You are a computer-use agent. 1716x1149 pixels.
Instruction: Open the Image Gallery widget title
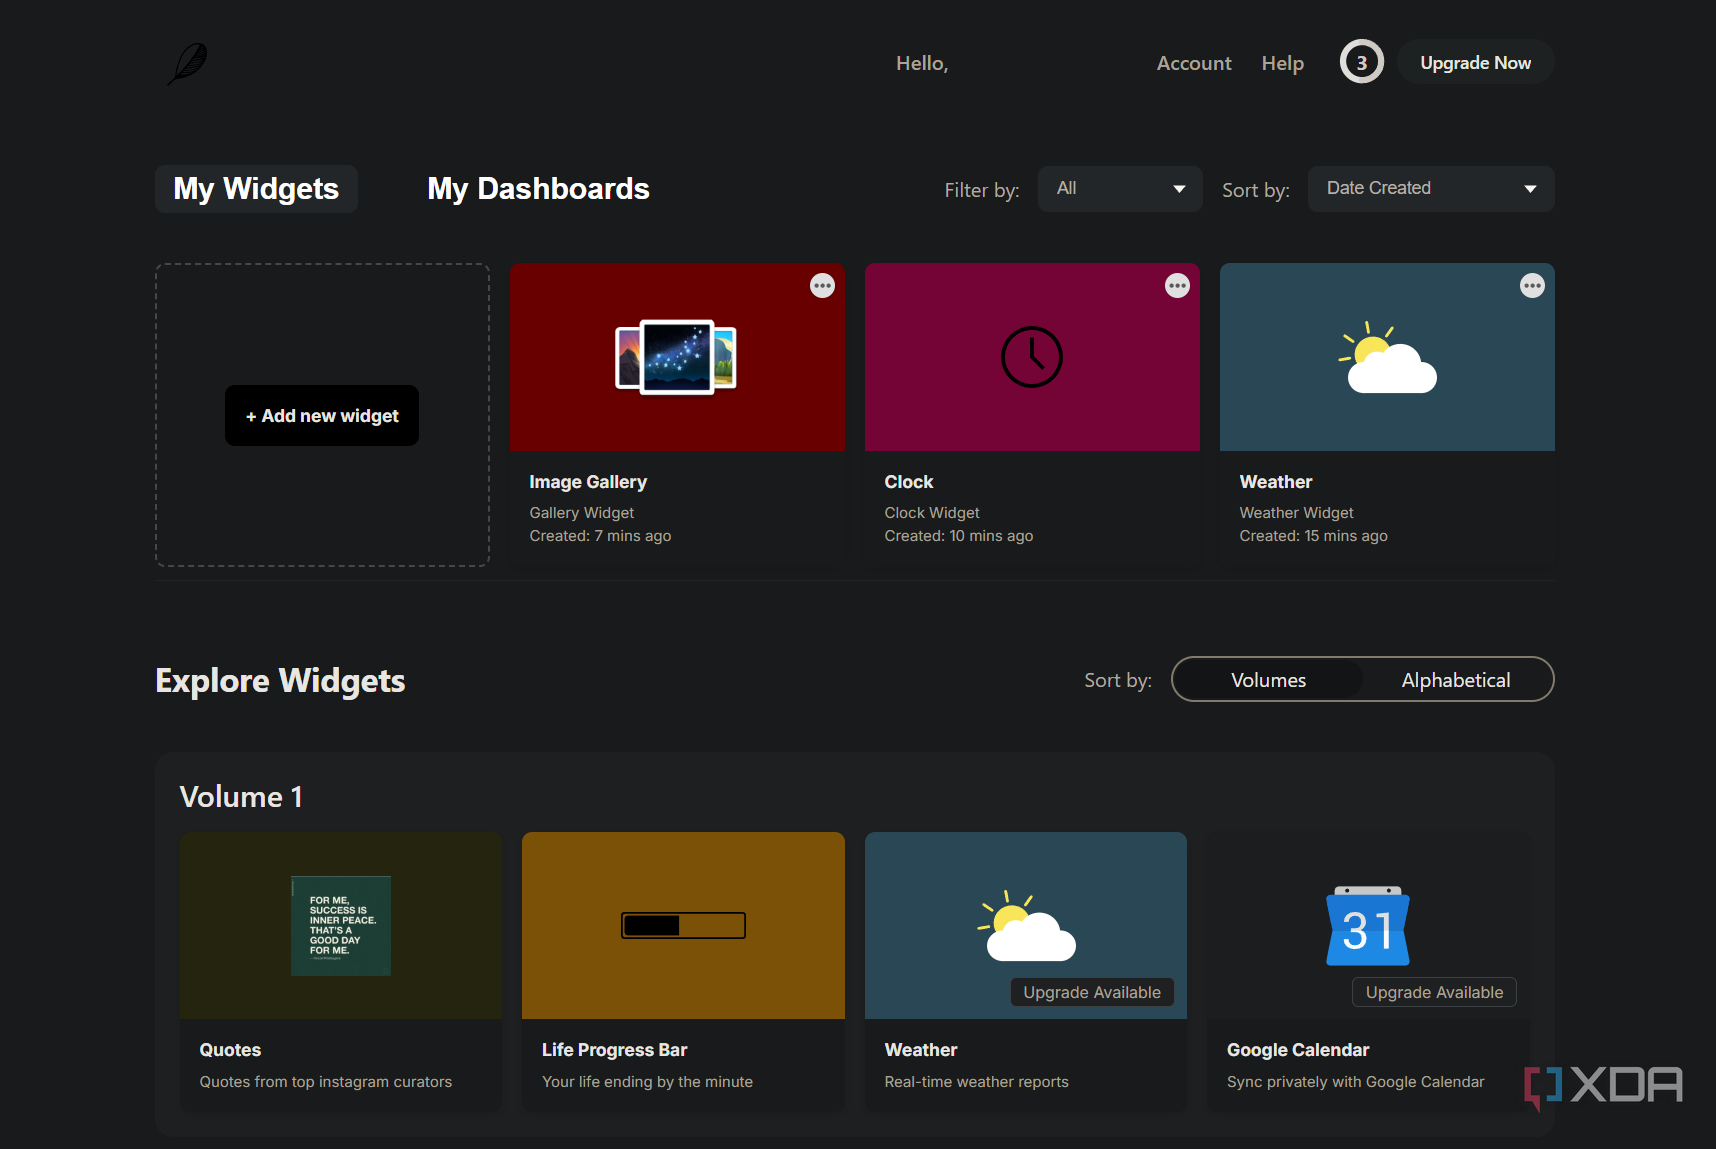pos(588,482)
